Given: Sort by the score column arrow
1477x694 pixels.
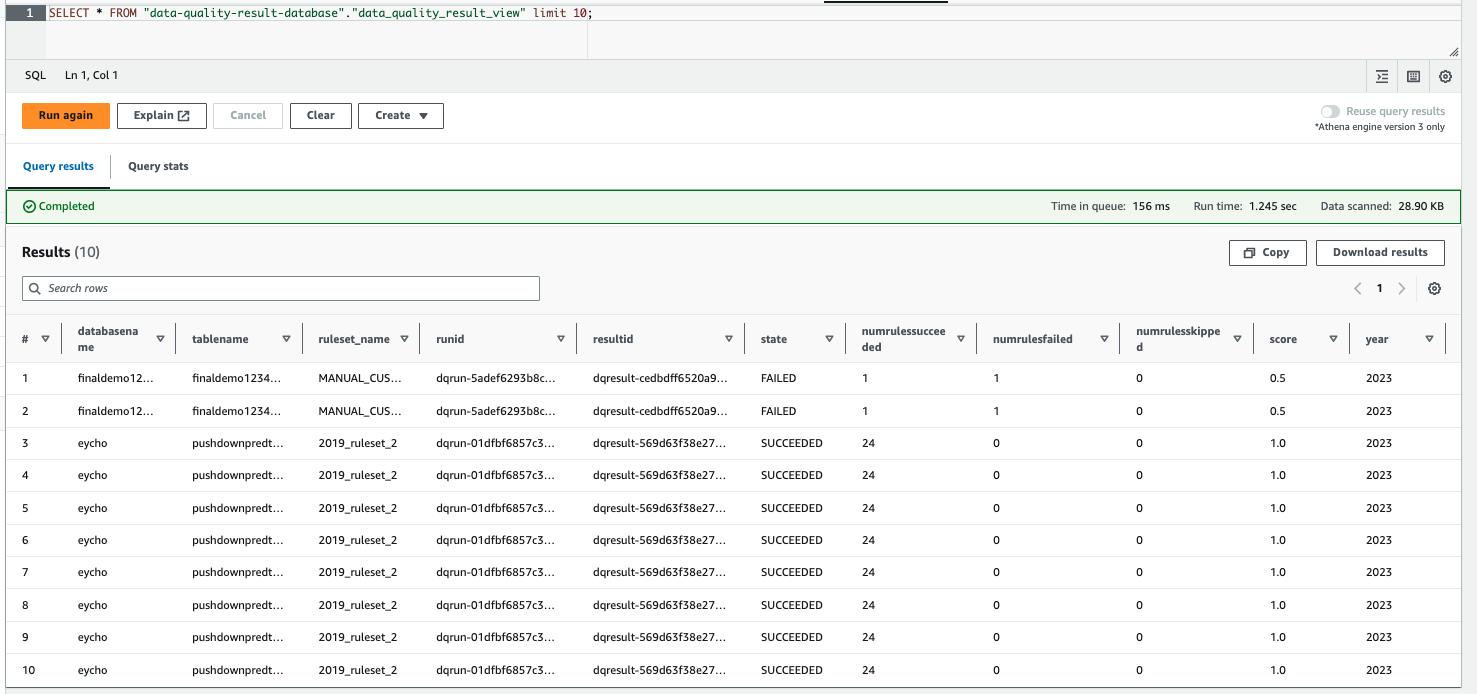Looking at the screenshot, I should coord(1333,339).
